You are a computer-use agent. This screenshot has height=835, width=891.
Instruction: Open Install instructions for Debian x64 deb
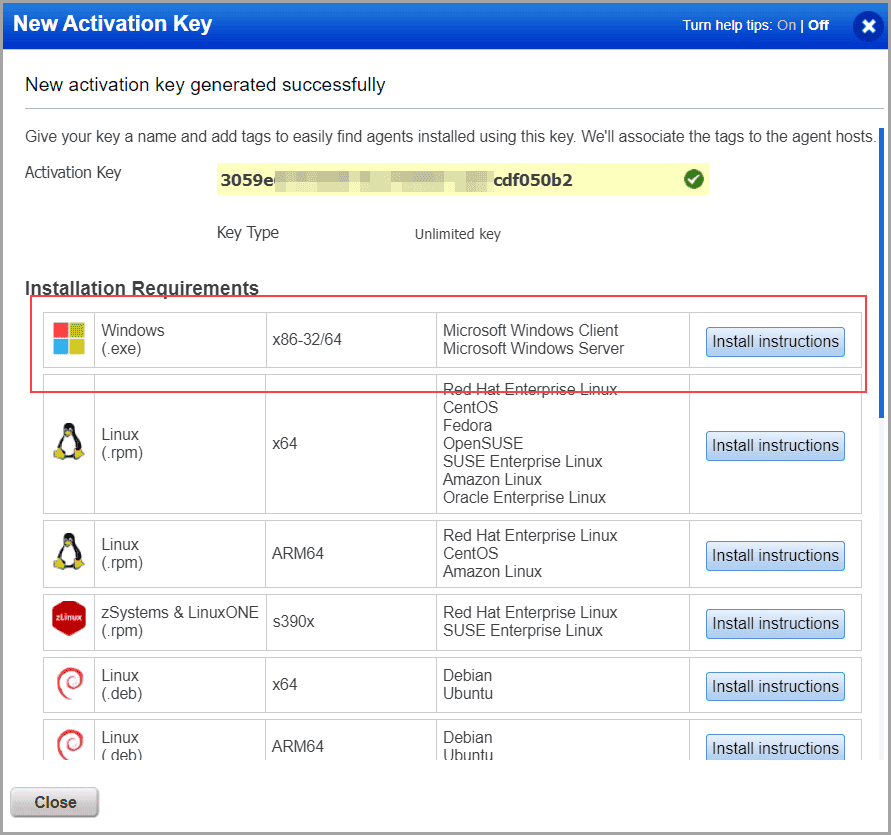[x=775, y=686]
